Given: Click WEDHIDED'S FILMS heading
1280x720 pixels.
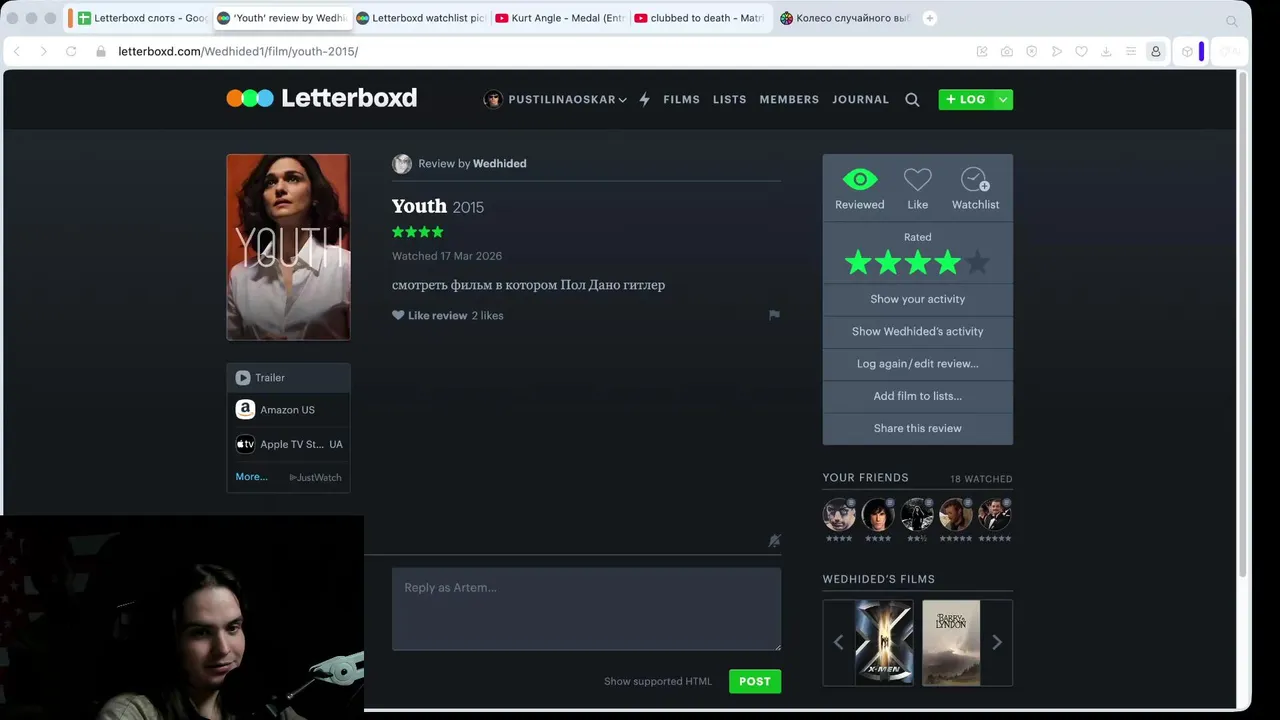Looking at the screenshot, I should [x=879, y=579].
